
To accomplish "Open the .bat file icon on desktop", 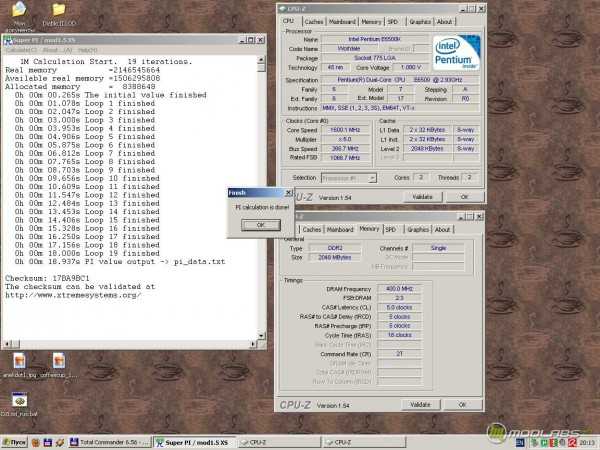I will pyautogui.click(x=17, y=399).
